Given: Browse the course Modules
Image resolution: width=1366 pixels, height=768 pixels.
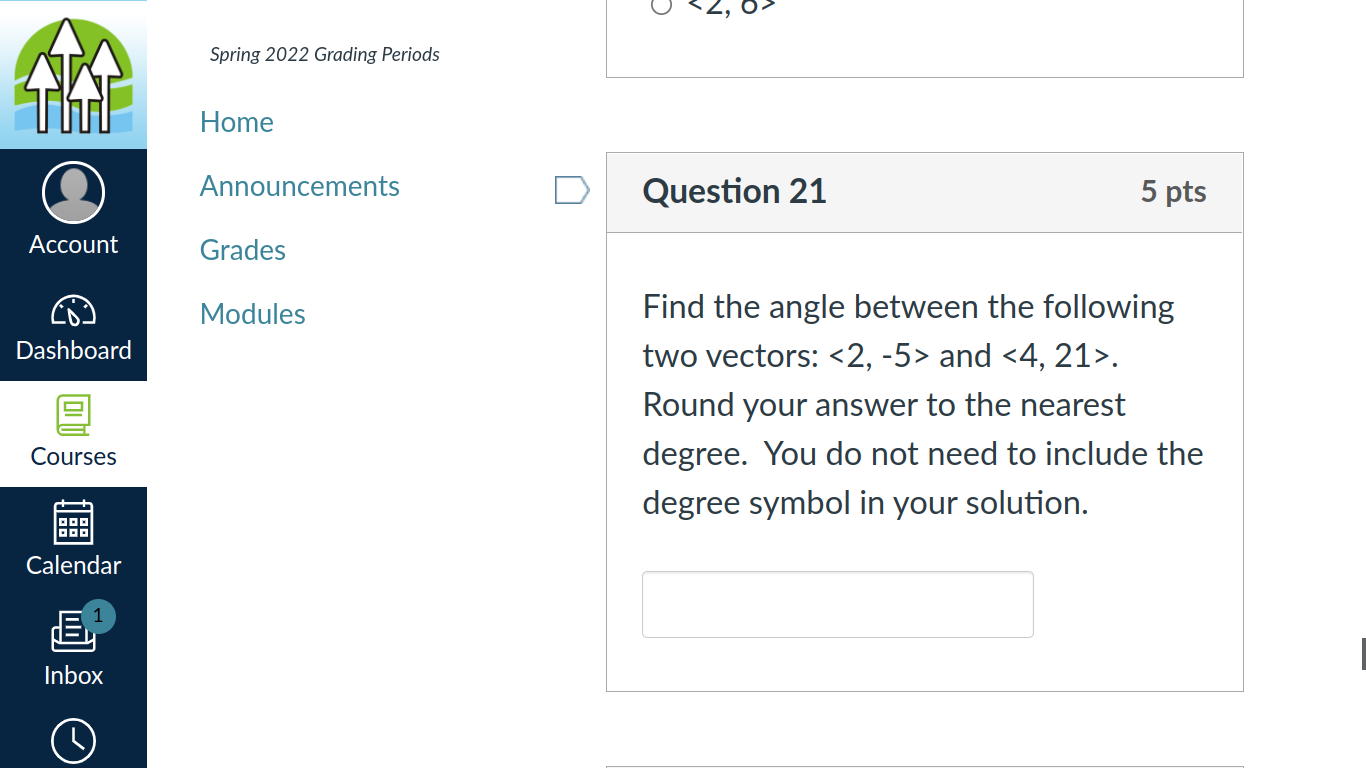Looking at the screenshot, I should coord(252,313).
